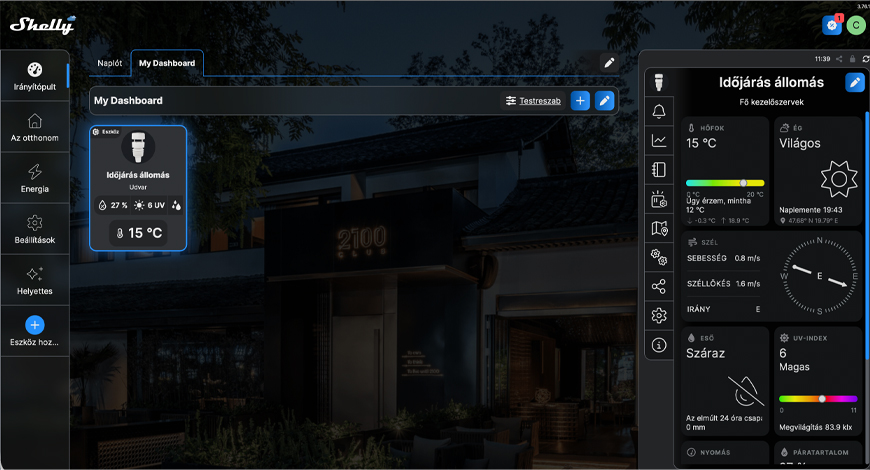Open the notifications icon with red badge
Image resolution: width=870 pixels, height=470 pixels.
pos(831,24)
